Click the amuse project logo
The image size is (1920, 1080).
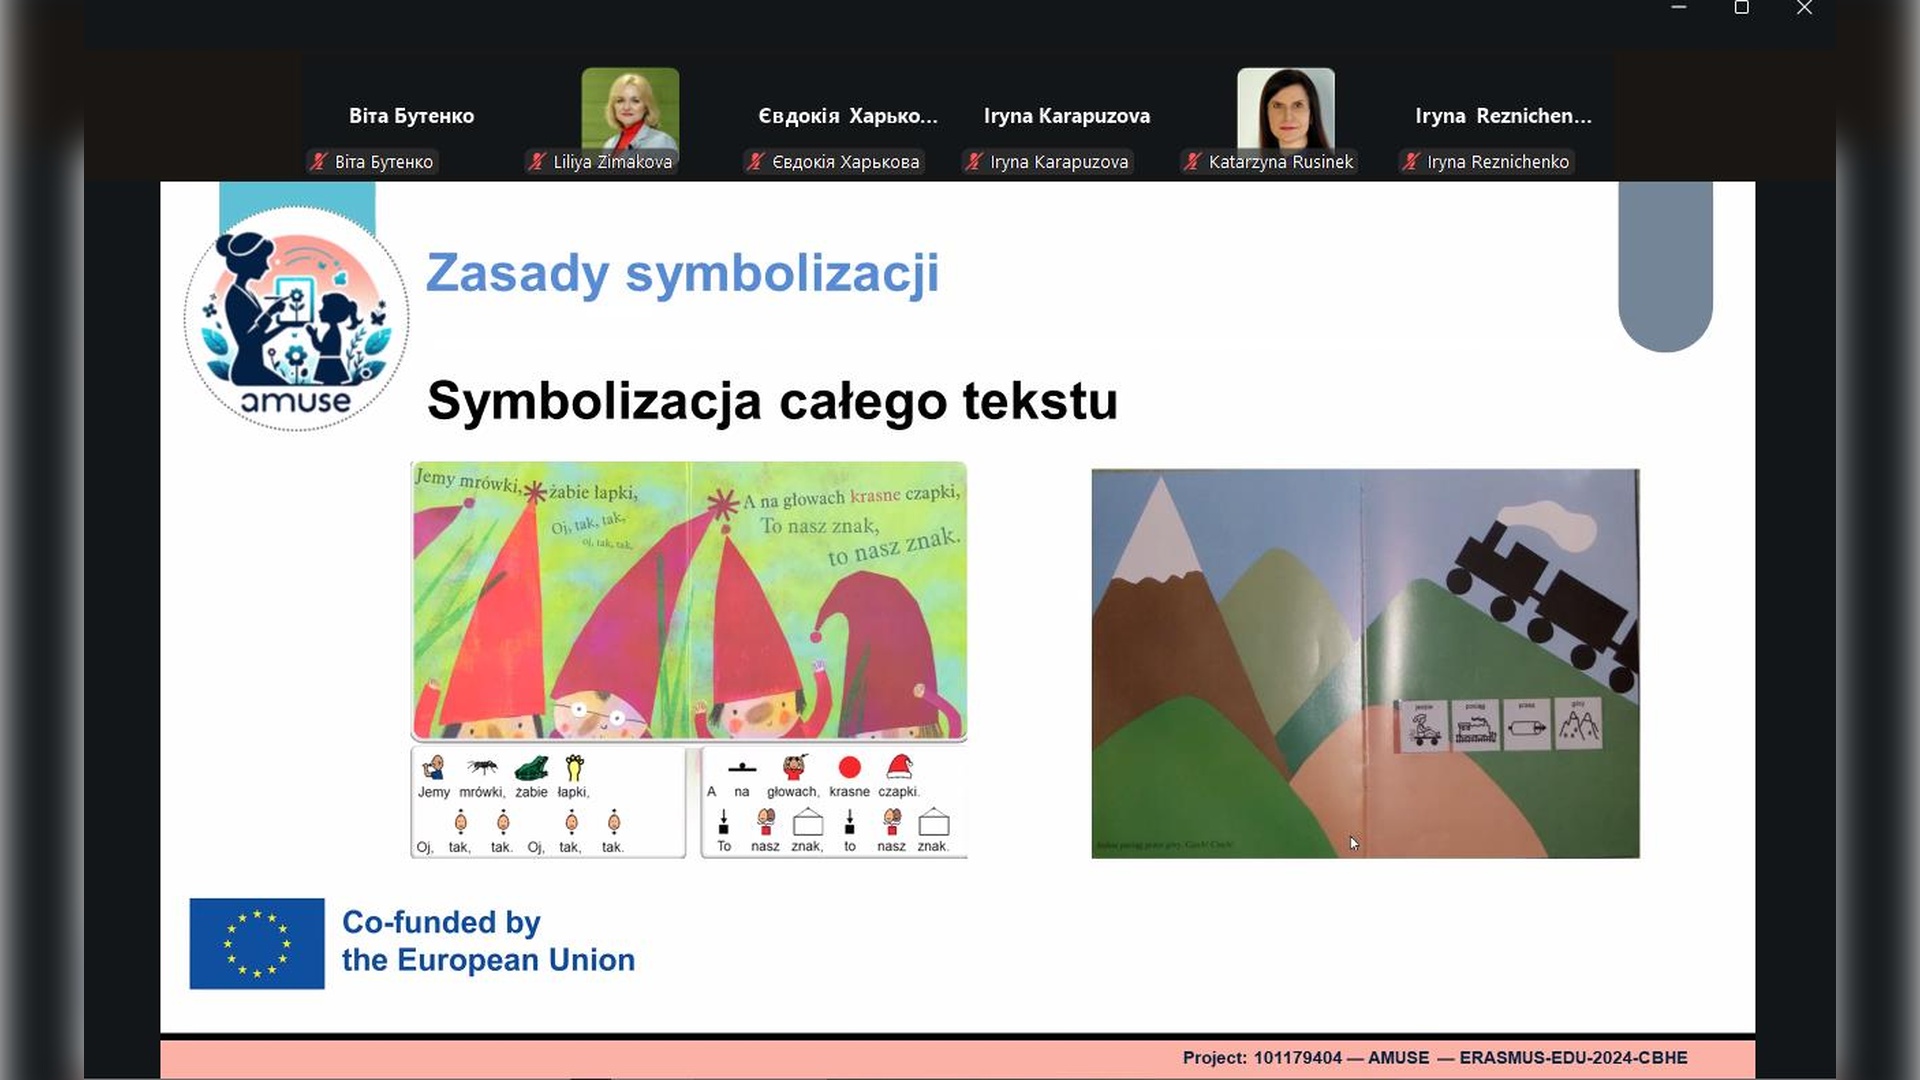[296, 320]
